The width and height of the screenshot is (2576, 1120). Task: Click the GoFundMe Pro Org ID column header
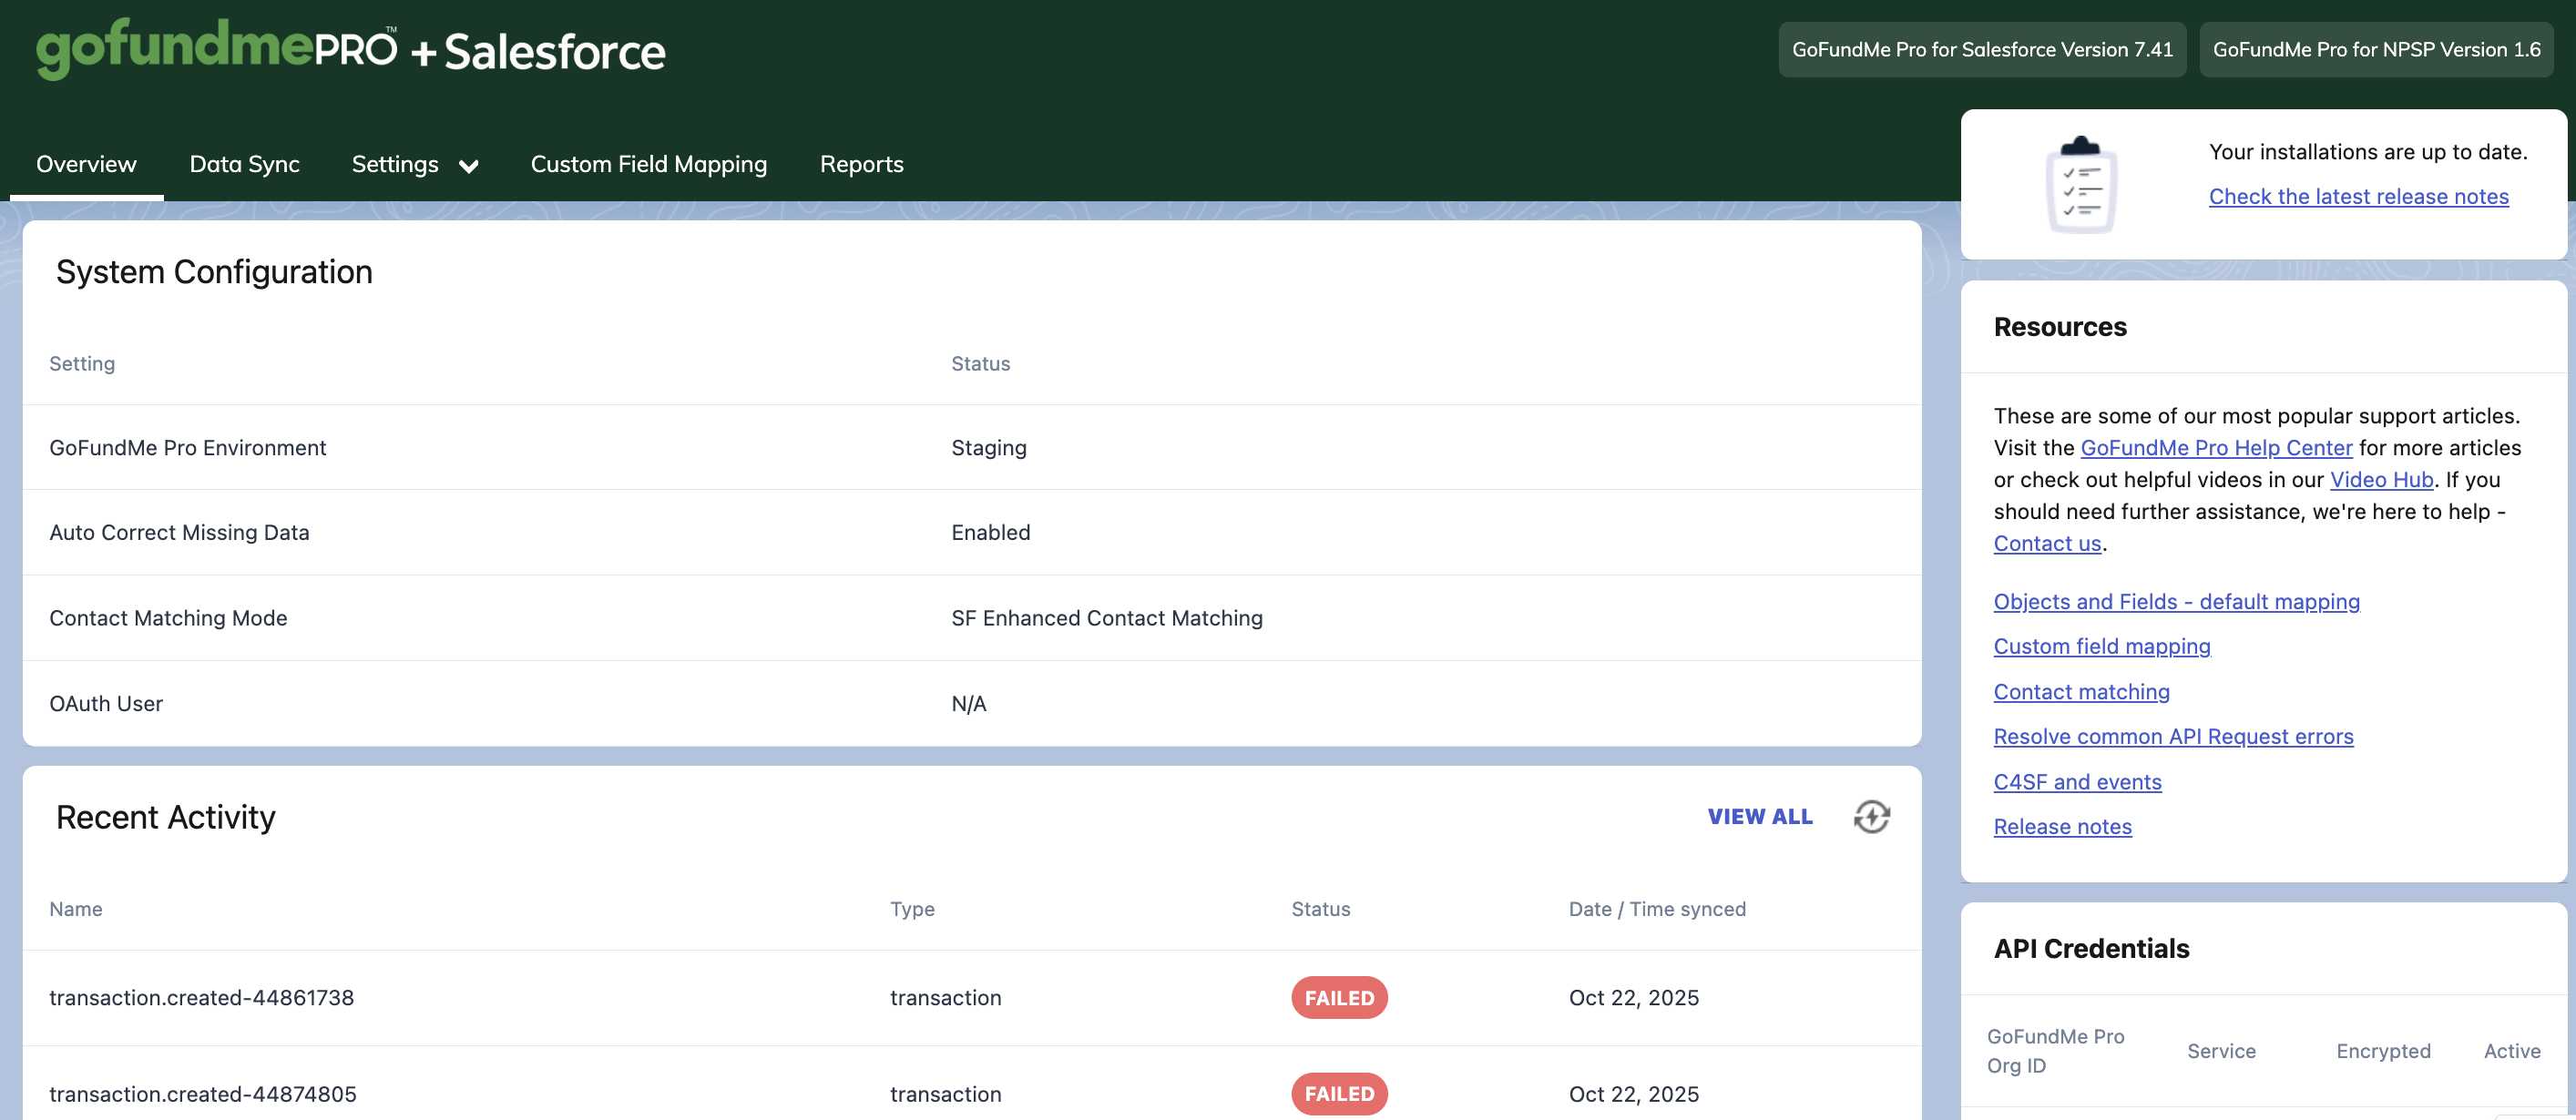[x=2055, y=1050]
